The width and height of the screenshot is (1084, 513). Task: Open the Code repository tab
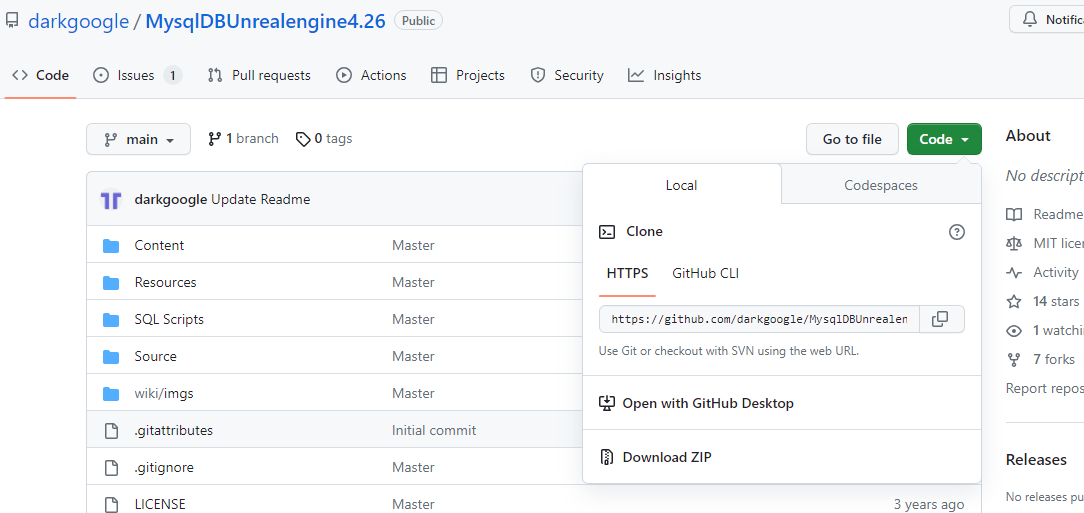point(40,75)
